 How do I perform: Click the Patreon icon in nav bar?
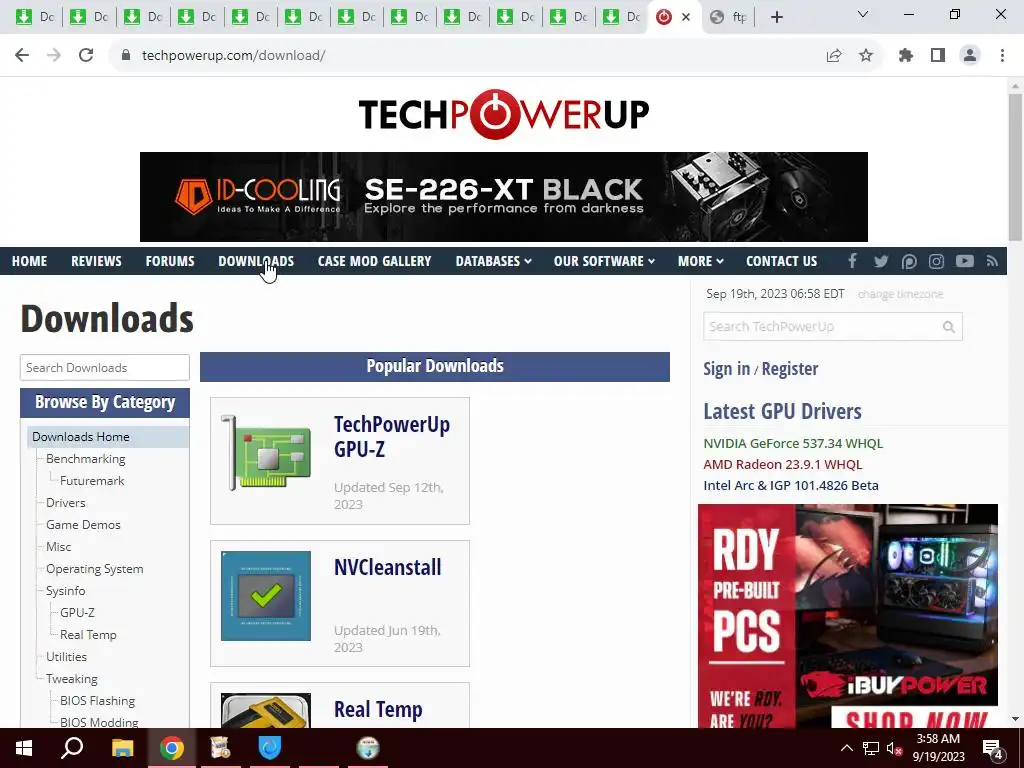point(908,261)
